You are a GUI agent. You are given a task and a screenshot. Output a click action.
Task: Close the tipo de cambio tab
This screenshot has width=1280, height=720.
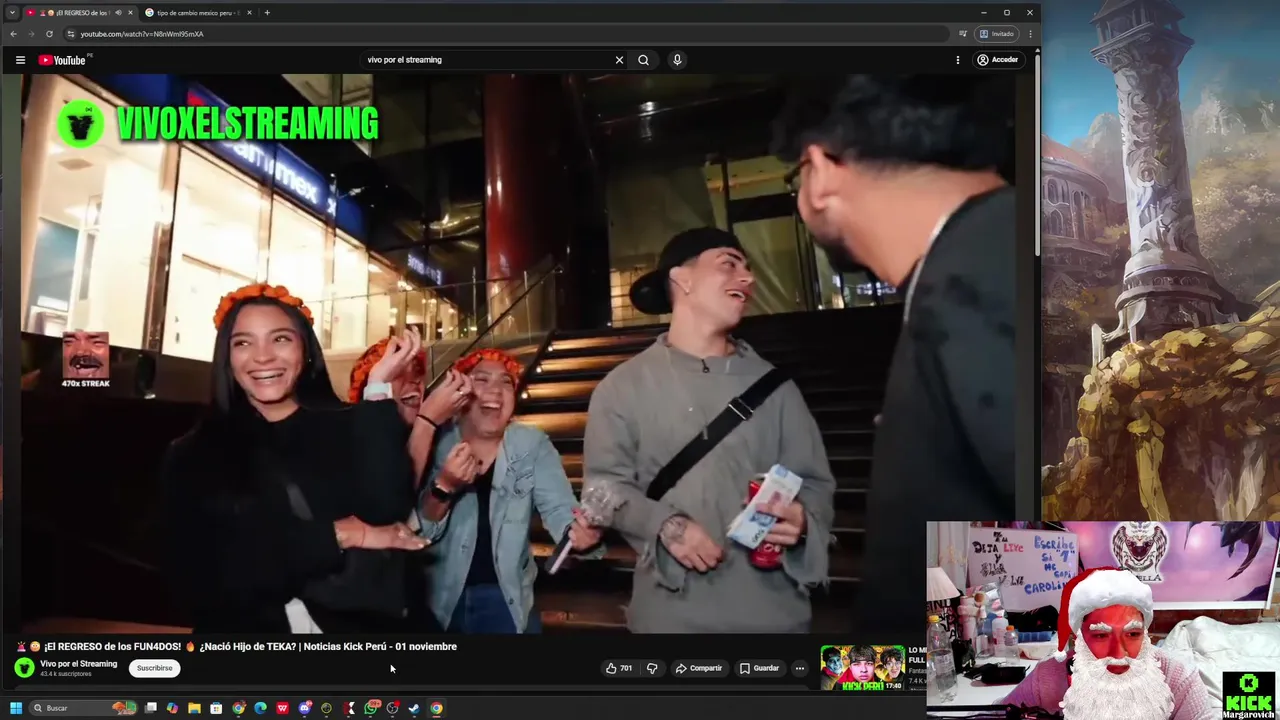coord(249,13)
